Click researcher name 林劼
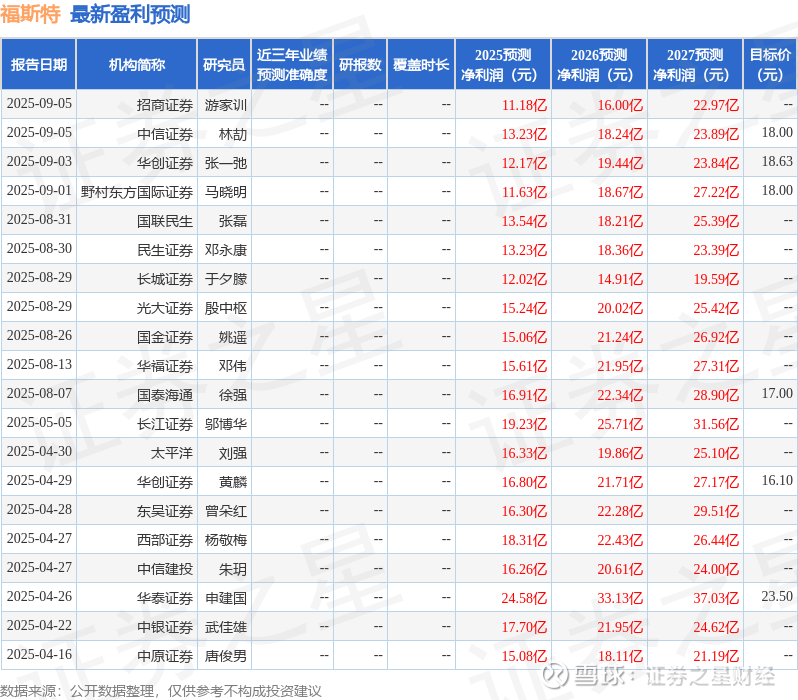 click(x=233, y=134)
